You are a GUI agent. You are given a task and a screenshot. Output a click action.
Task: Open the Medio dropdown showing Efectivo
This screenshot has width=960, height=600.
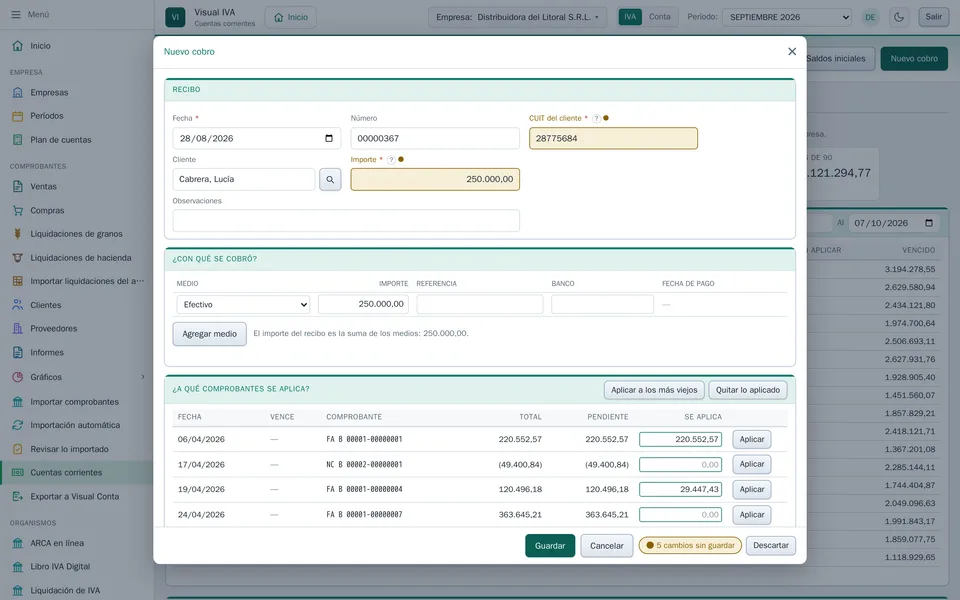click(243, 304)
